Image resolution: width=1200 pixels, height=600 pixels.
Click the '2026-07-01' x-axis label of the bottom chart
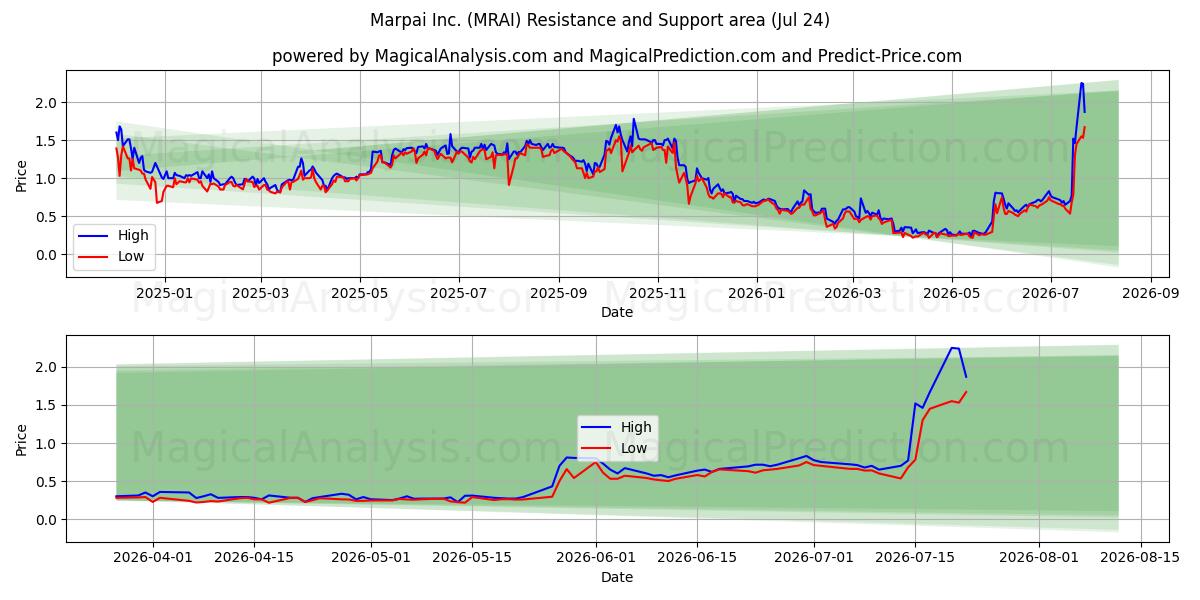coord(814,558)
